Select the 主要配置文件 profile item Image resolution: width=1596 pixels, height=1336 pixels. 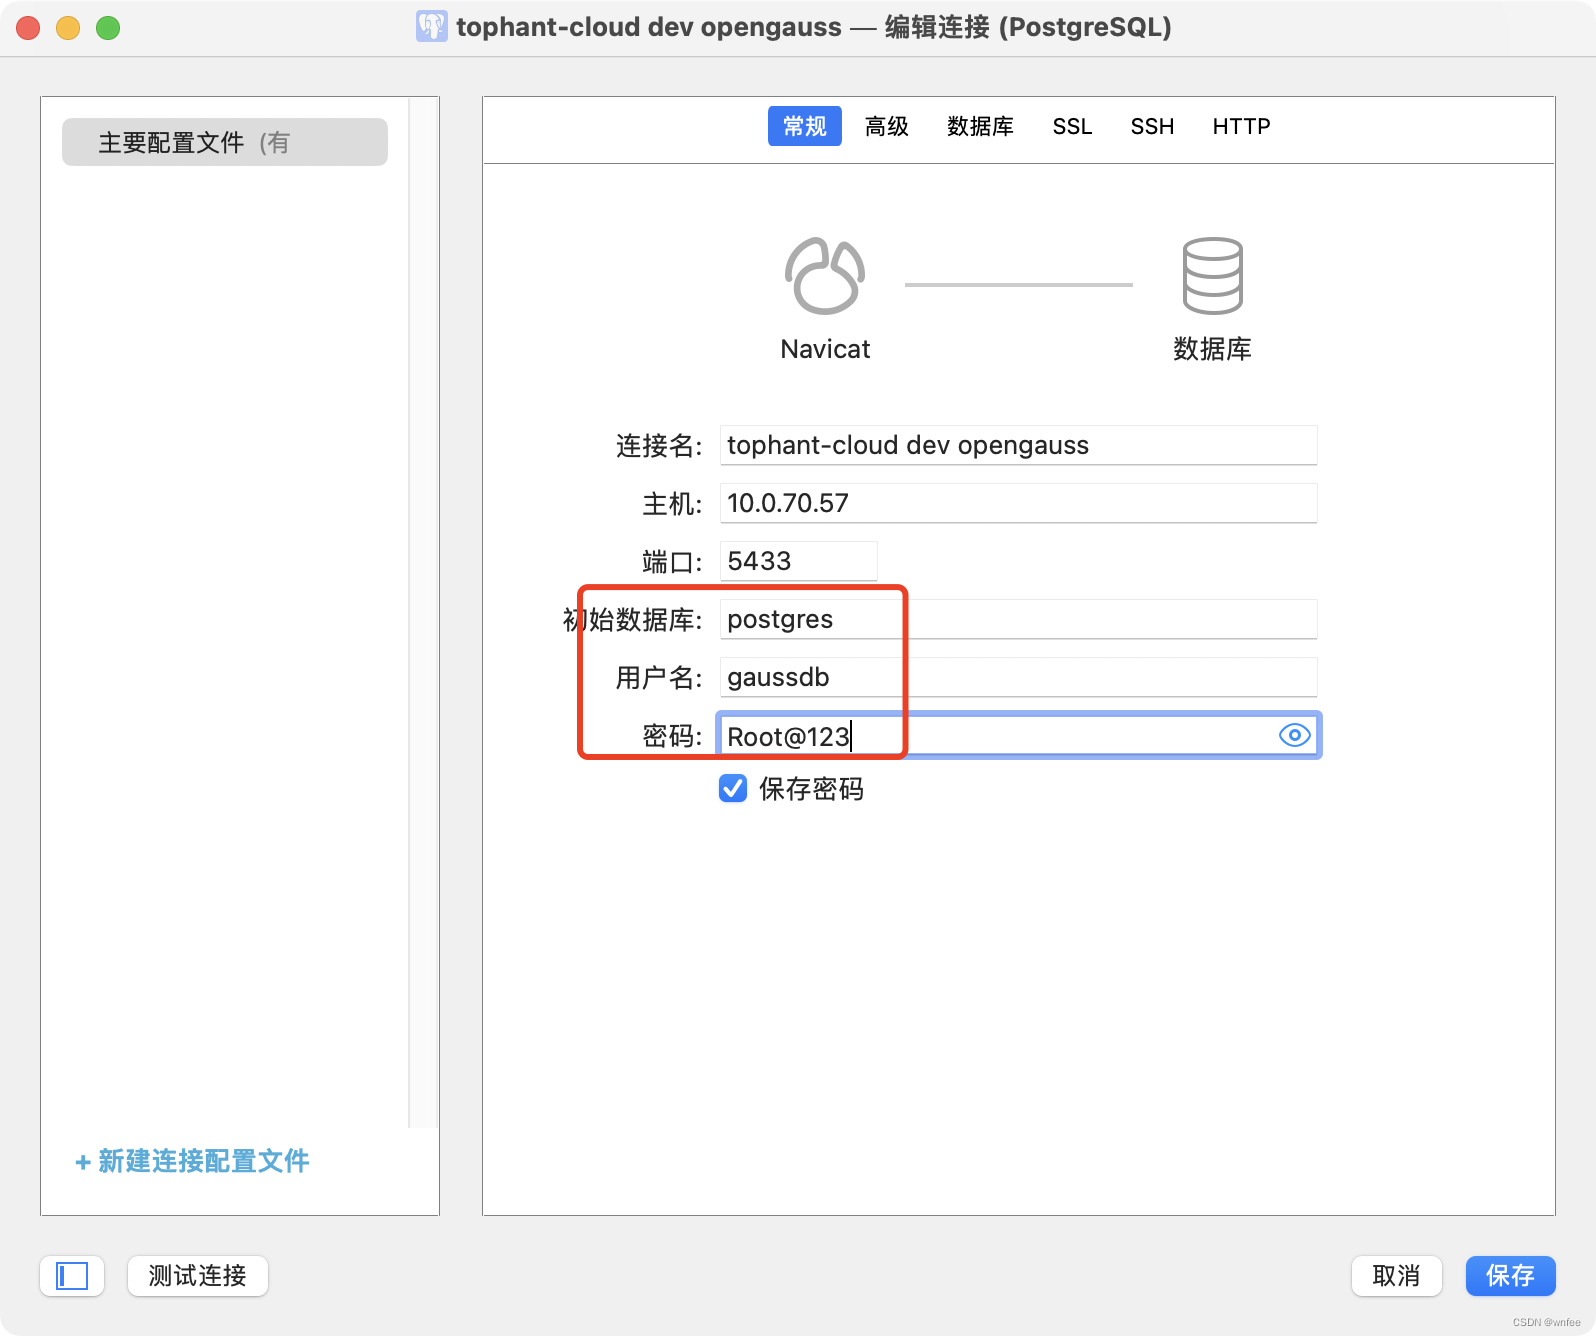225,142
